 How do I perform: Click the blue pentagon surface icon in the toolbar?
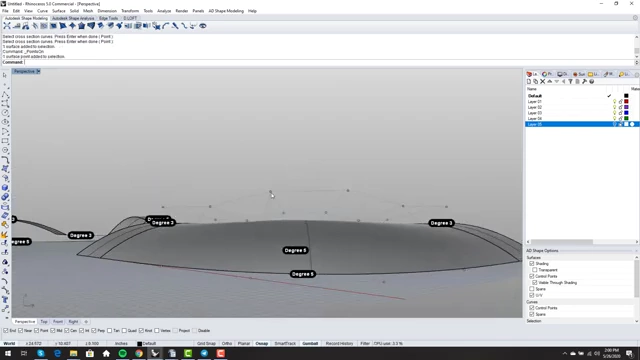pyautogui.click(x=82, y=26)
